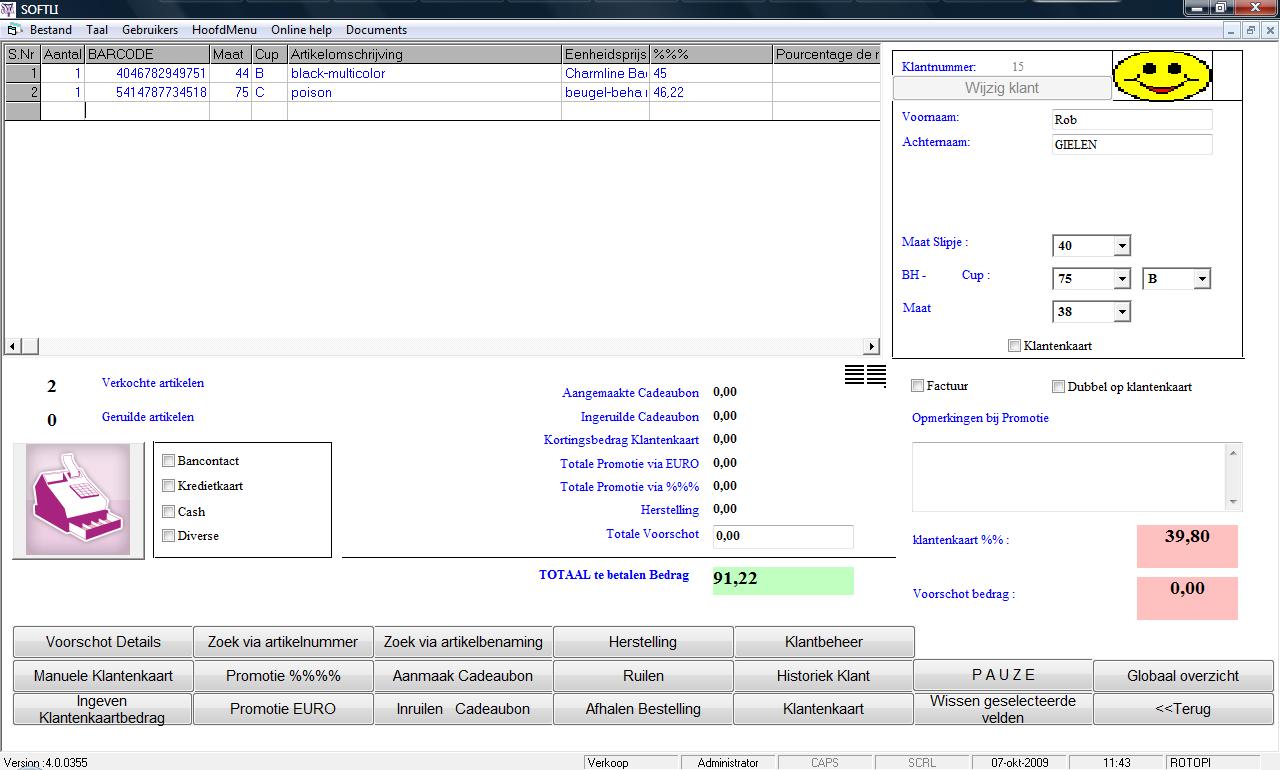Open the BH size dropdown showing 75

(x=1122, y=279)
